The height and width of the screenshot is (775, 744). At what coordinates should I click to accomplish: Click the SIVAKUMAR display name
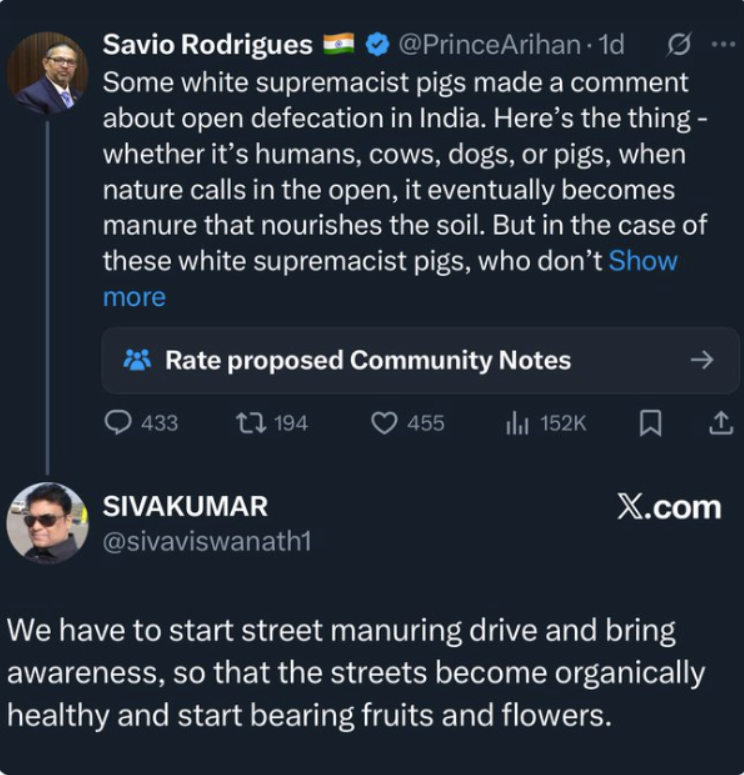[185, 506]
